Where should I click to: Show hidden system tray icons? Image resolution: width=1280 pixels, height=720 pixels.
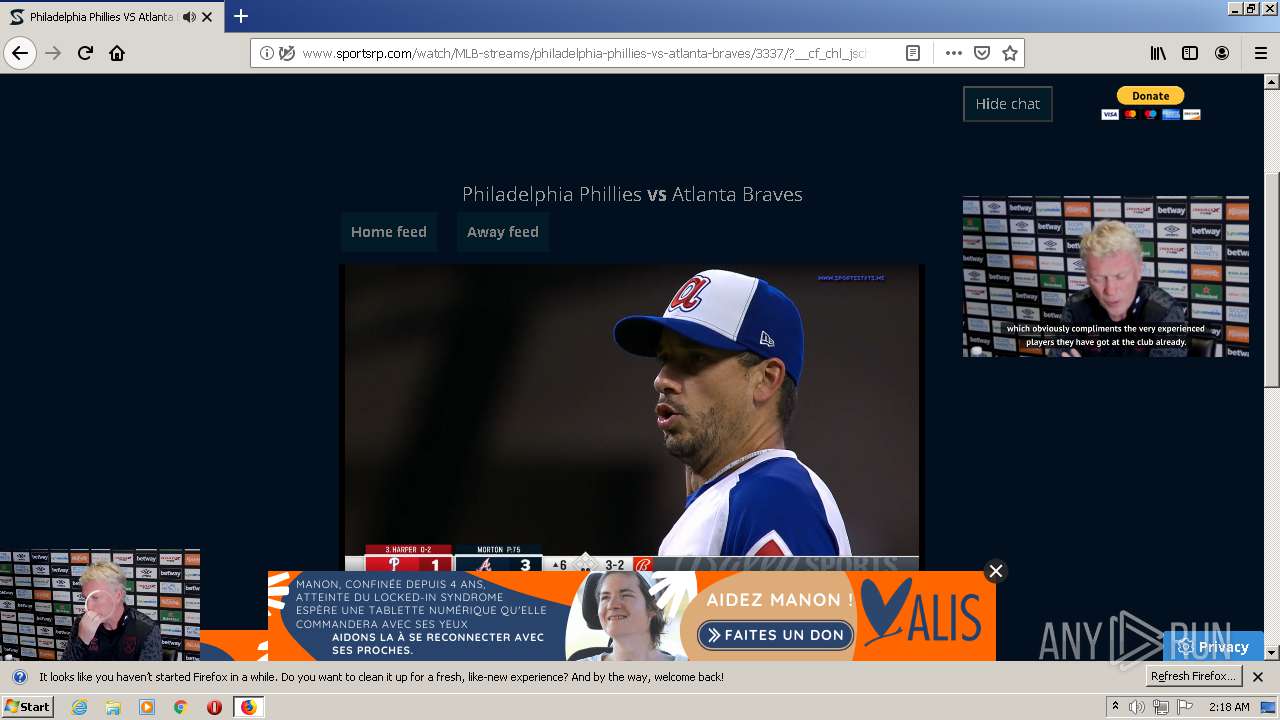tap(1115, 707)
